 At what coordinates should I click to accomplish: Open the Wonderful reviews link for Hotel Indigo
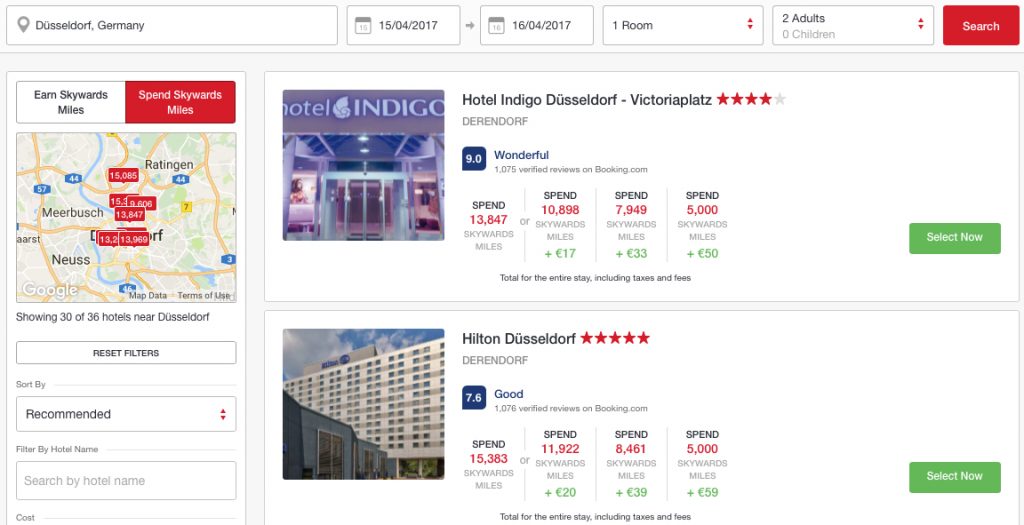(521, 155)
